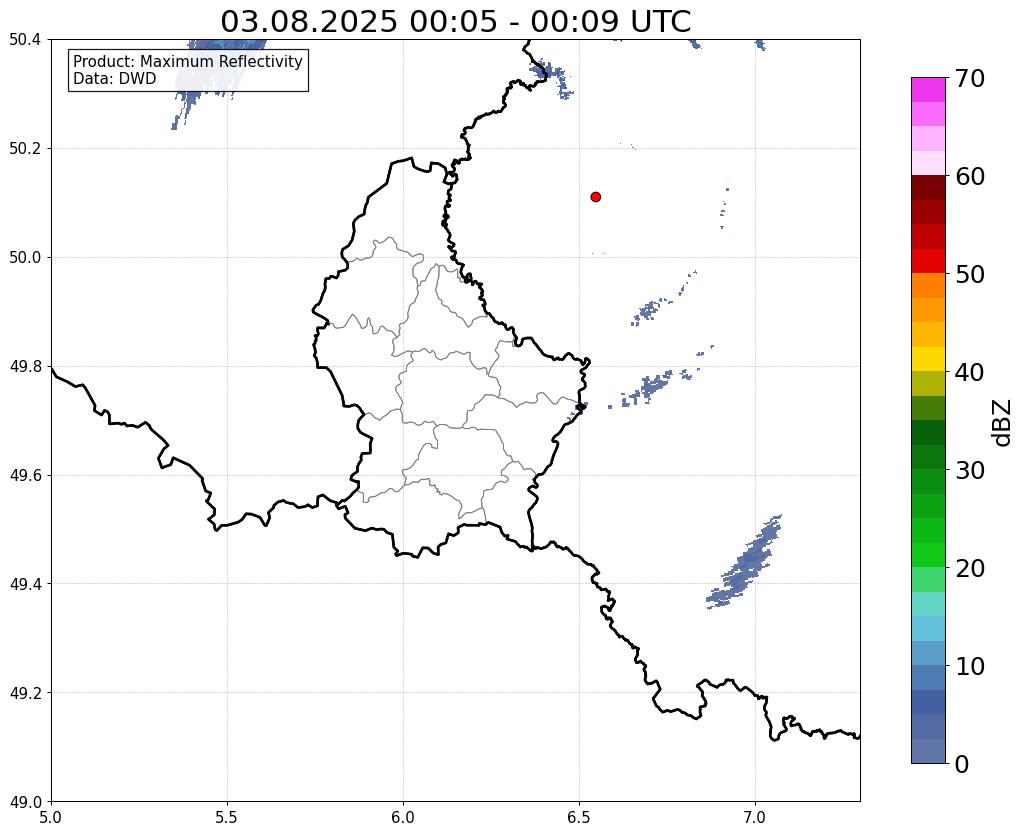Image resolution: width=1023 pixels, height=834 pixels.
Task: Pick the darkest maroon colorbar segment below 60
Action: coord(928,188)
